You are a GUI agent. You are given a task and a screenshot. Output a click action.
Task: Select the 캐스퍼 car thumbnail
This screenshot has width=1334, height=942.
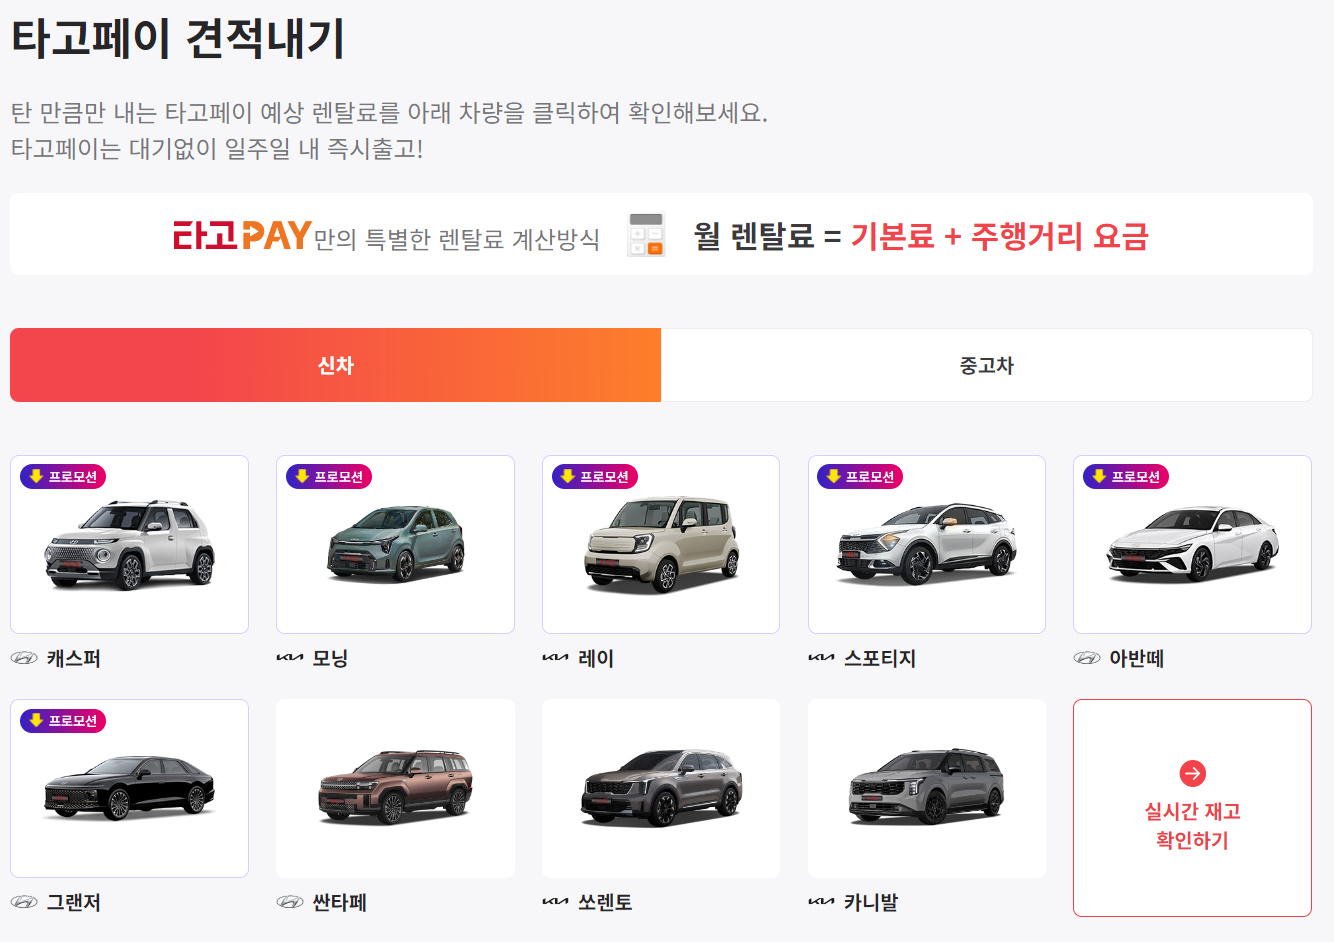click(129, 544)
